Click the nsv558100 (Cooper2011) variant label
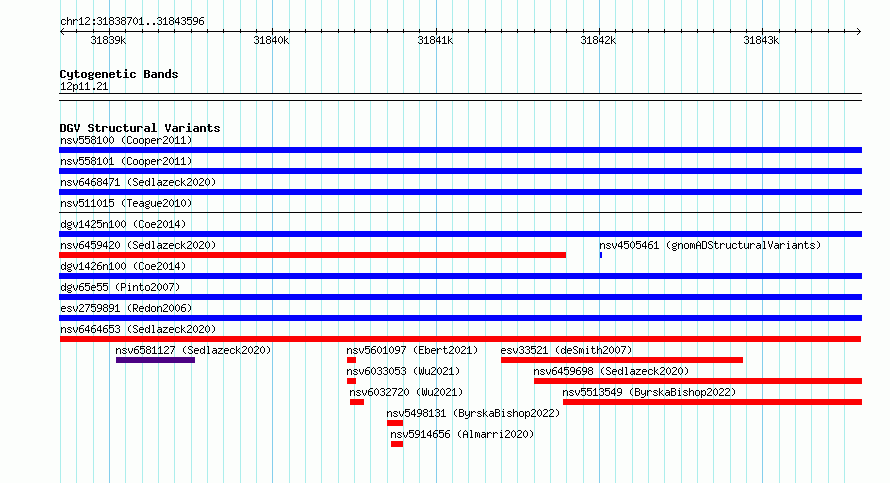890x483 pixels. 126,140
